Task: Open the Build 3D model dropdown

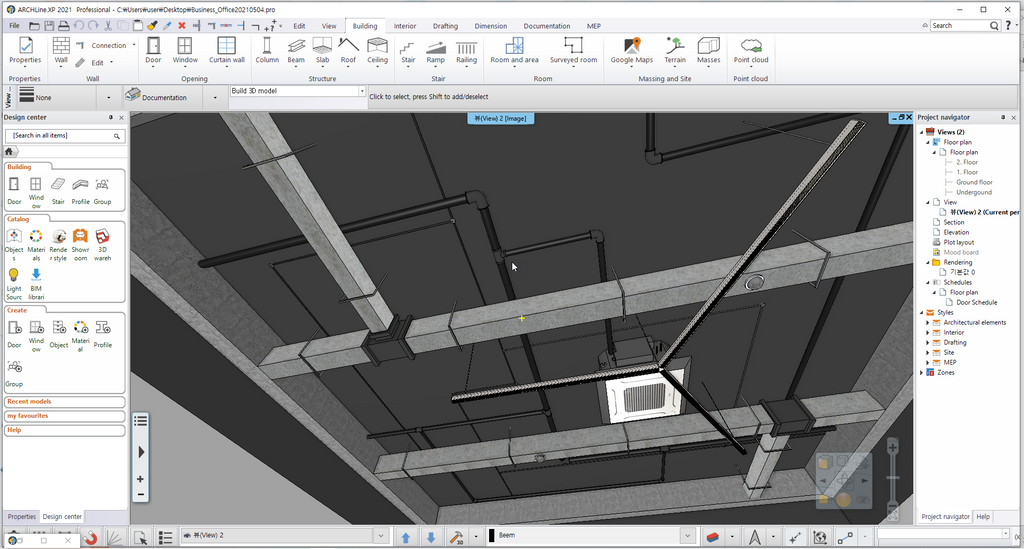Action: click(362, 91)
